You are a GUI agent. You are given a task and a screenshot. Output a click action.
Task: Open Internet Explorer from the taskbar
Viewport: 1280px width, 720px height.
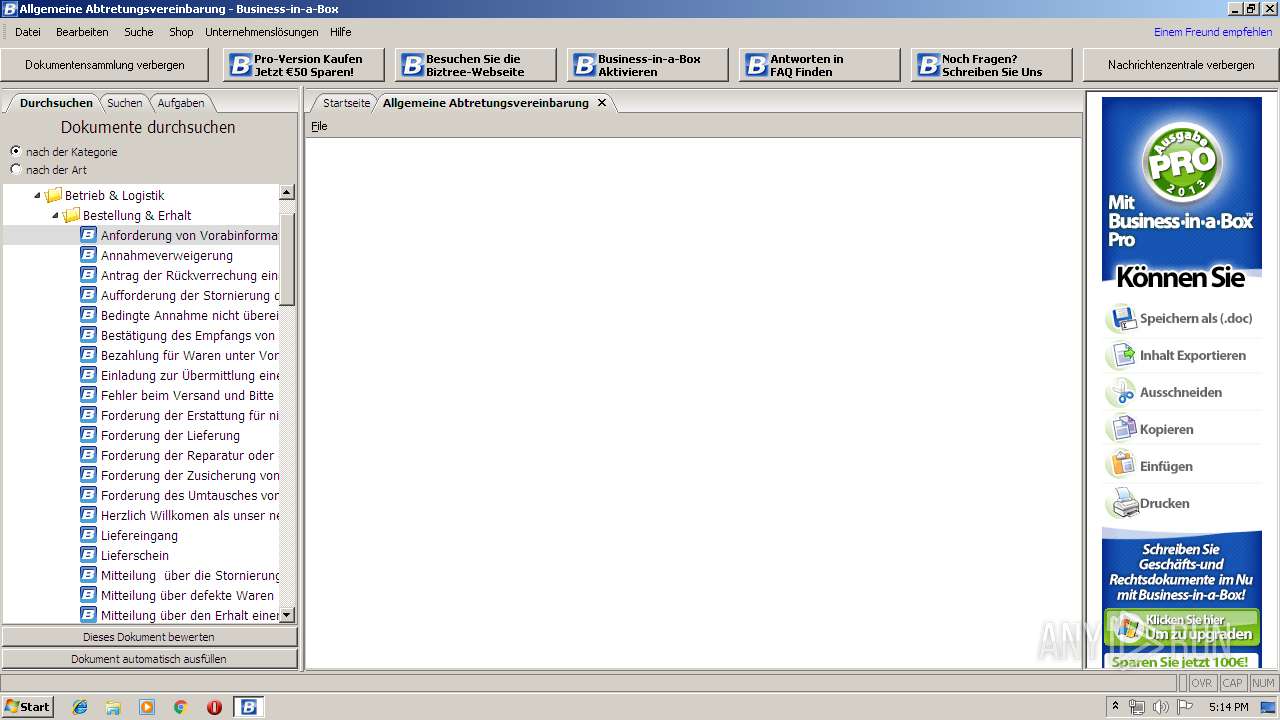80,707
